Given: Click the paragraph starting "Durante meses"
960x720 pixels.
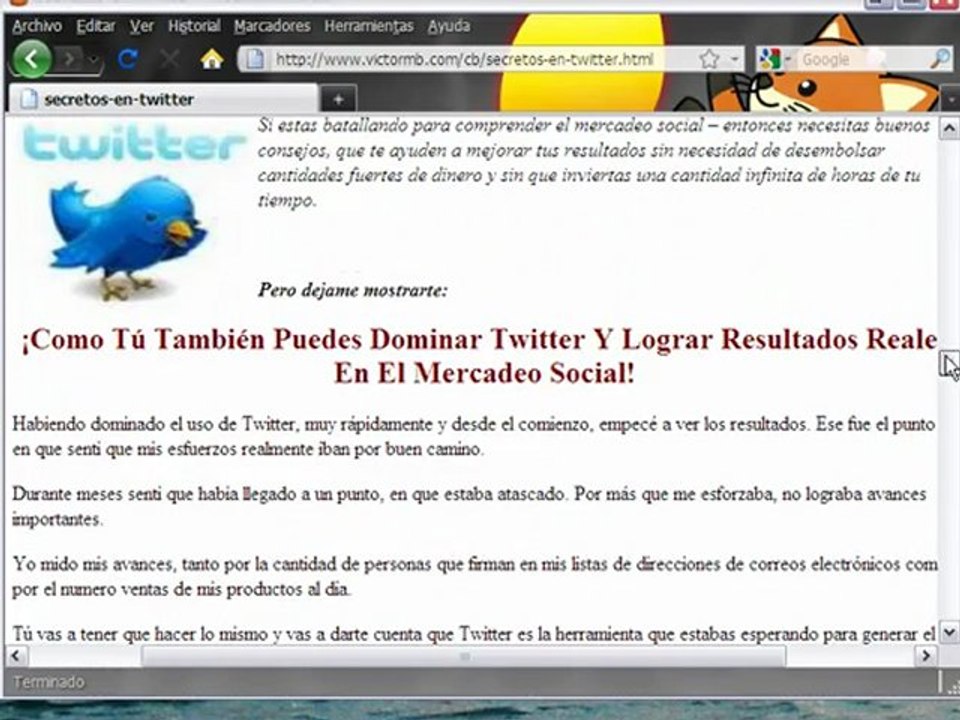Looking at the screenshot, I should pos(469,506).
